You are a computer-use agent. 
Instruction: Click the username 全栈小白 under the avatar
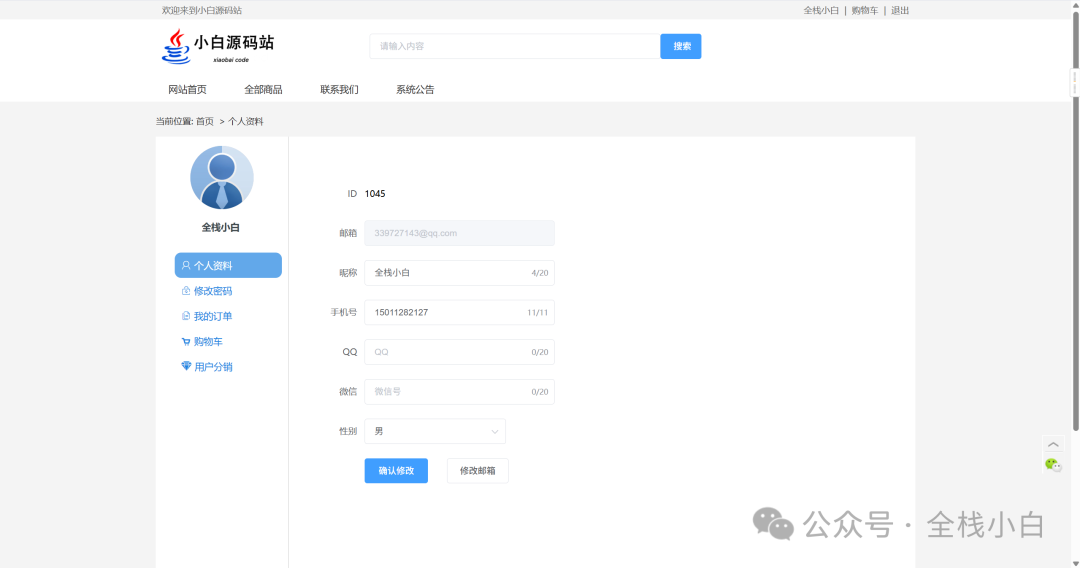(220, 227)
